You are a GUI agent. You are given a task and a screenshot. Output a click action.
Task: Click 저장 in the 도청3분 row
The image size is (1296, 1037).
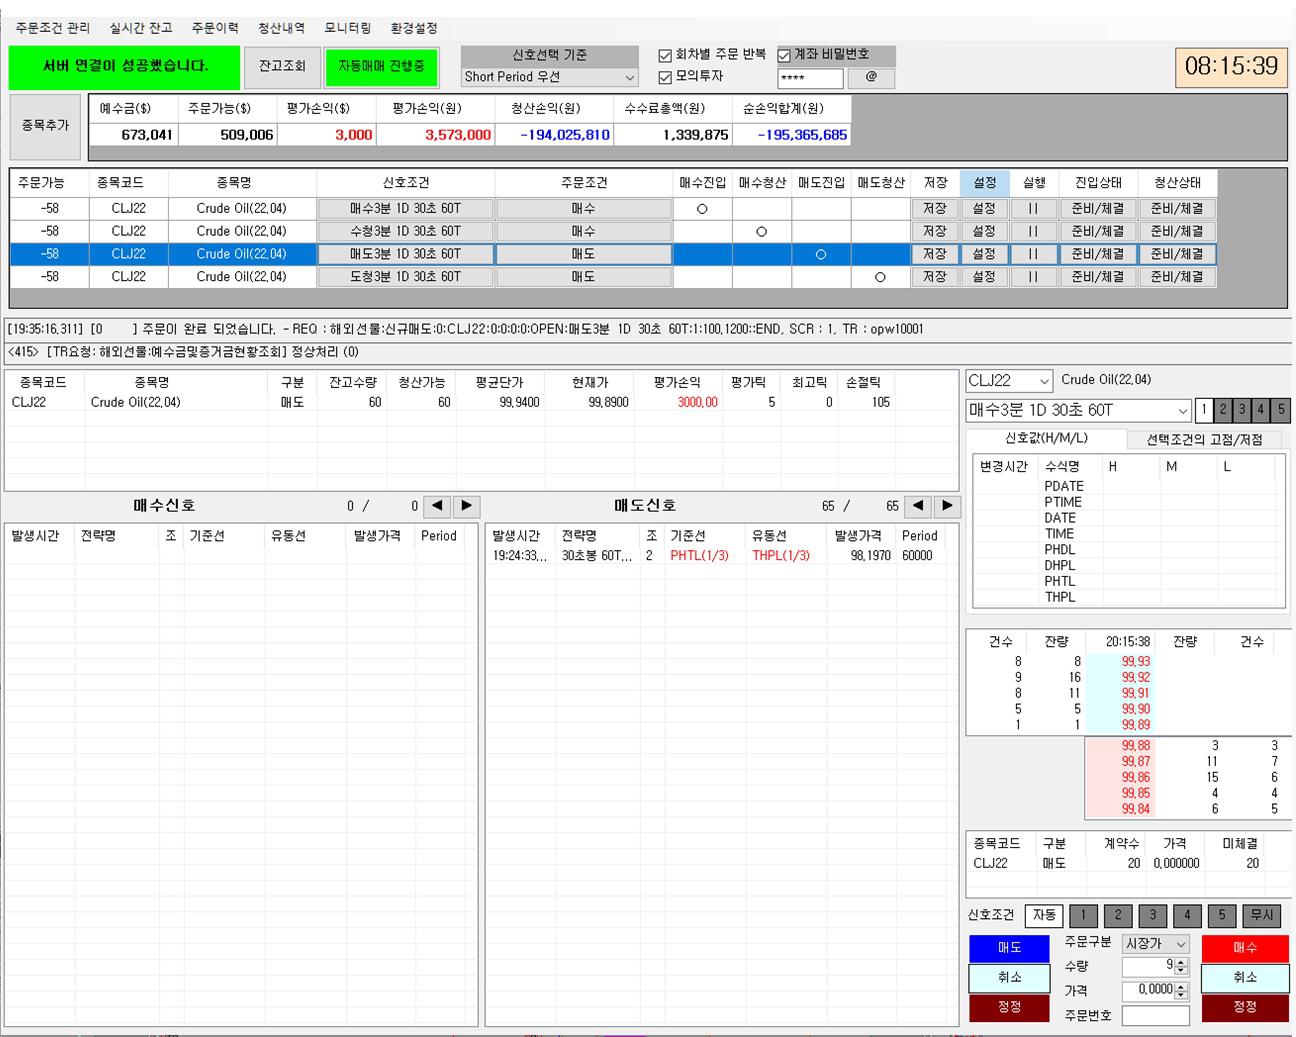click(935, 277)
